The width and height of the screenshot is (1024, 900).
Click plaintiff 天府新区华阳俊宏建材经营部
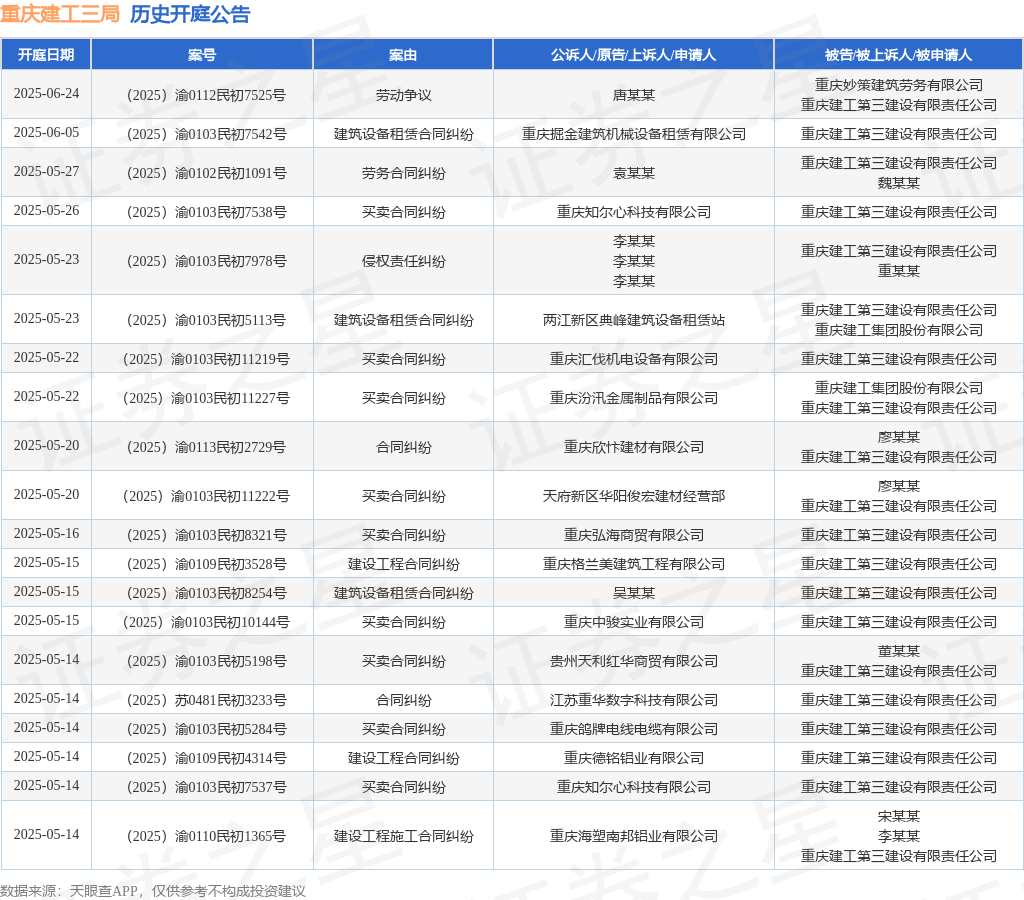pos(633,496)
